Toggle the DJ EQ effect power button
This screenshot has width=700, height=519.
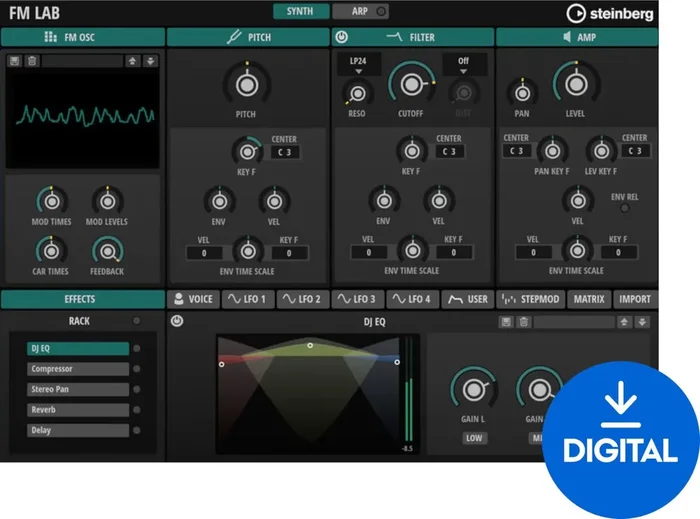pyautogui.click(x=177, y=321)
